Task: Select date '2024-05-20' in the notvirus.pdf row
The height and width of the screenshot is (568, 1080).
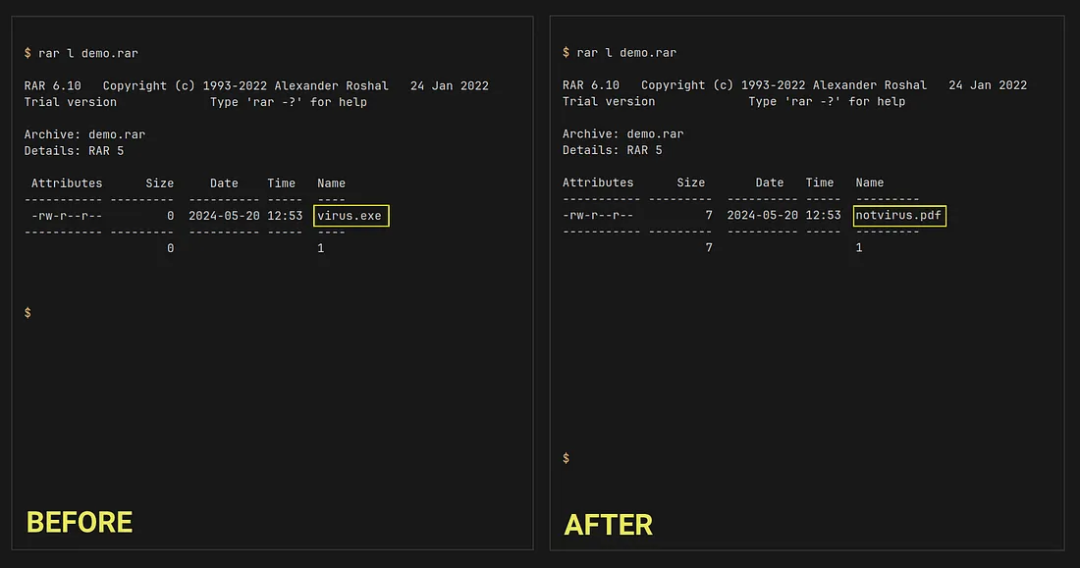Action: click(762, 215)
